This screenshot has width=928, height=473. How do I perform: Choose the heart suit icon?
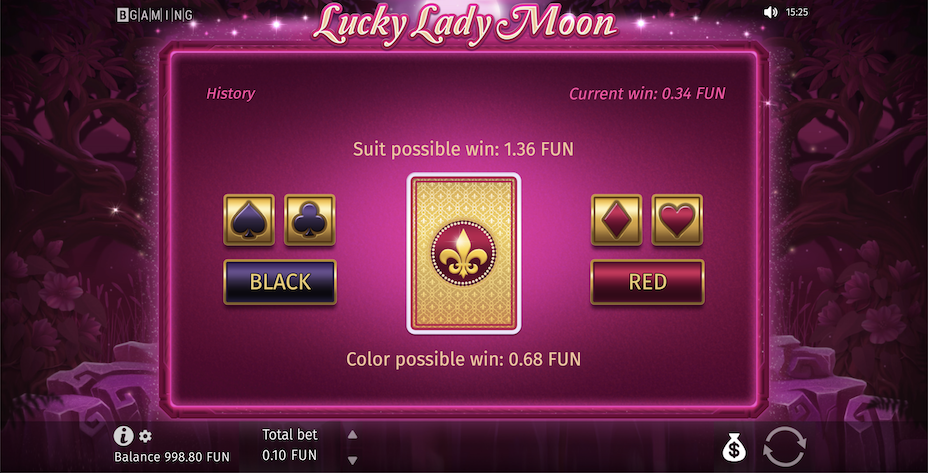click(677, 220)
